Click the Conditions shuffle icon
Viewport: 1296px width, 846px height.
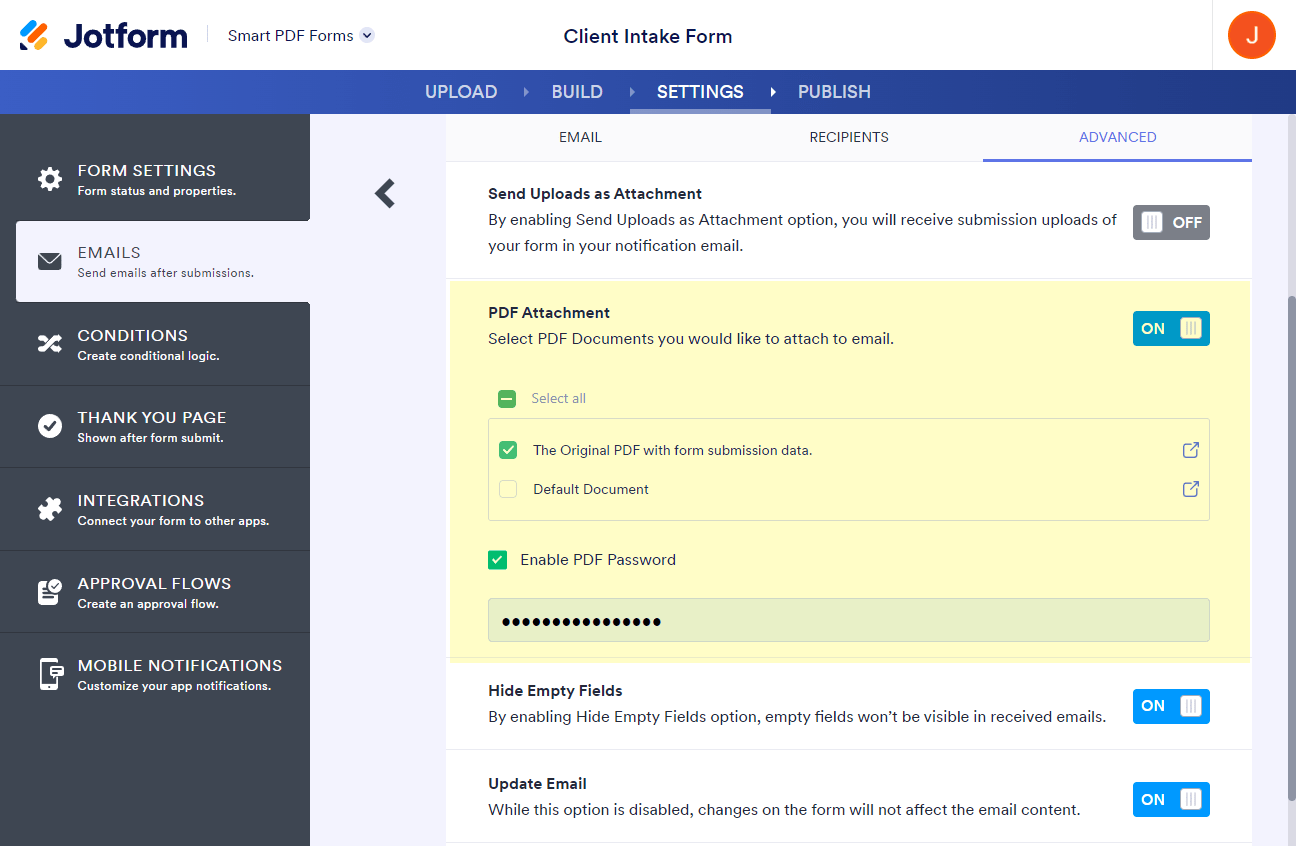click(49, 344)
